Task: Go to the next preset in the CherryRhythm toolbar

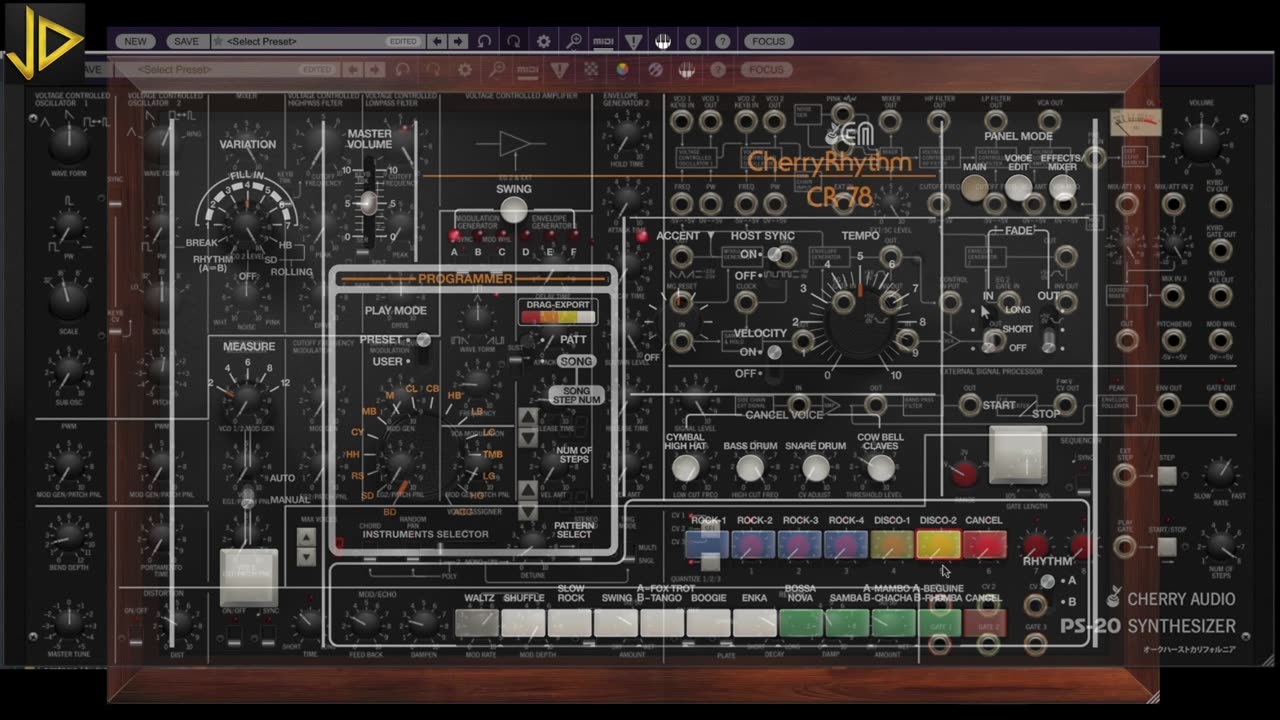Action: (458, 41)
